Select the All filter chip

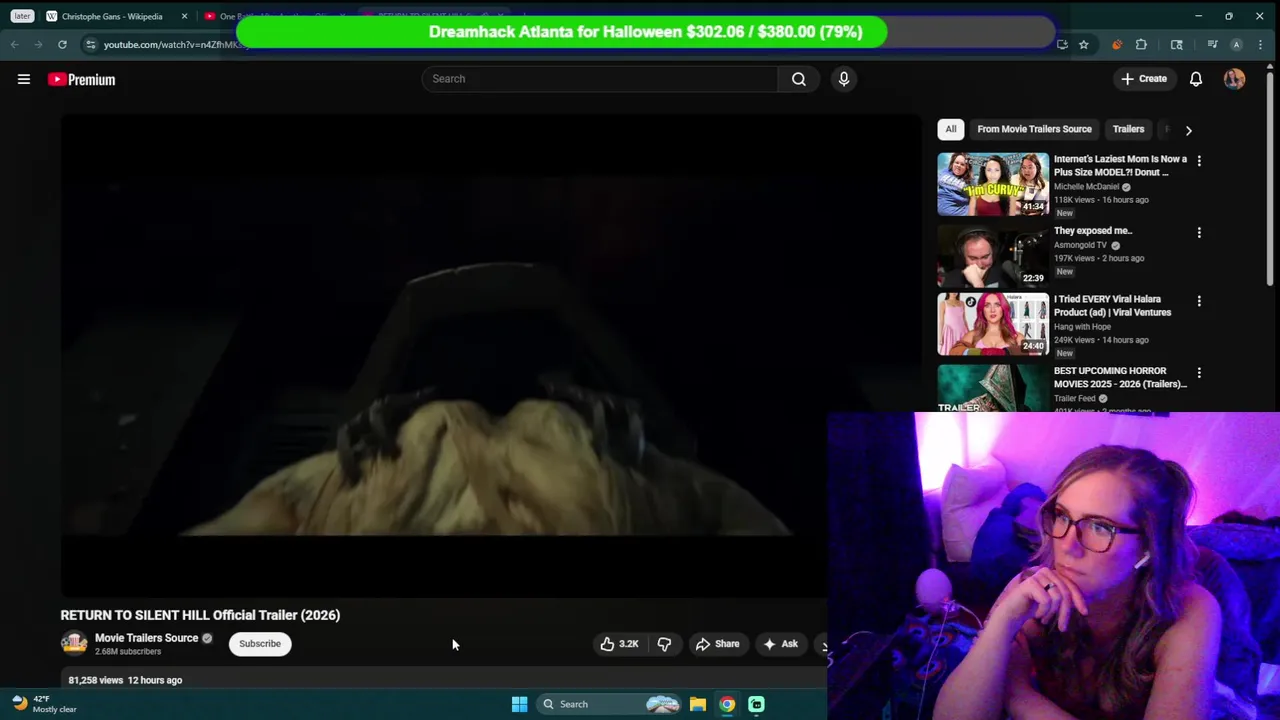(951, 129)
